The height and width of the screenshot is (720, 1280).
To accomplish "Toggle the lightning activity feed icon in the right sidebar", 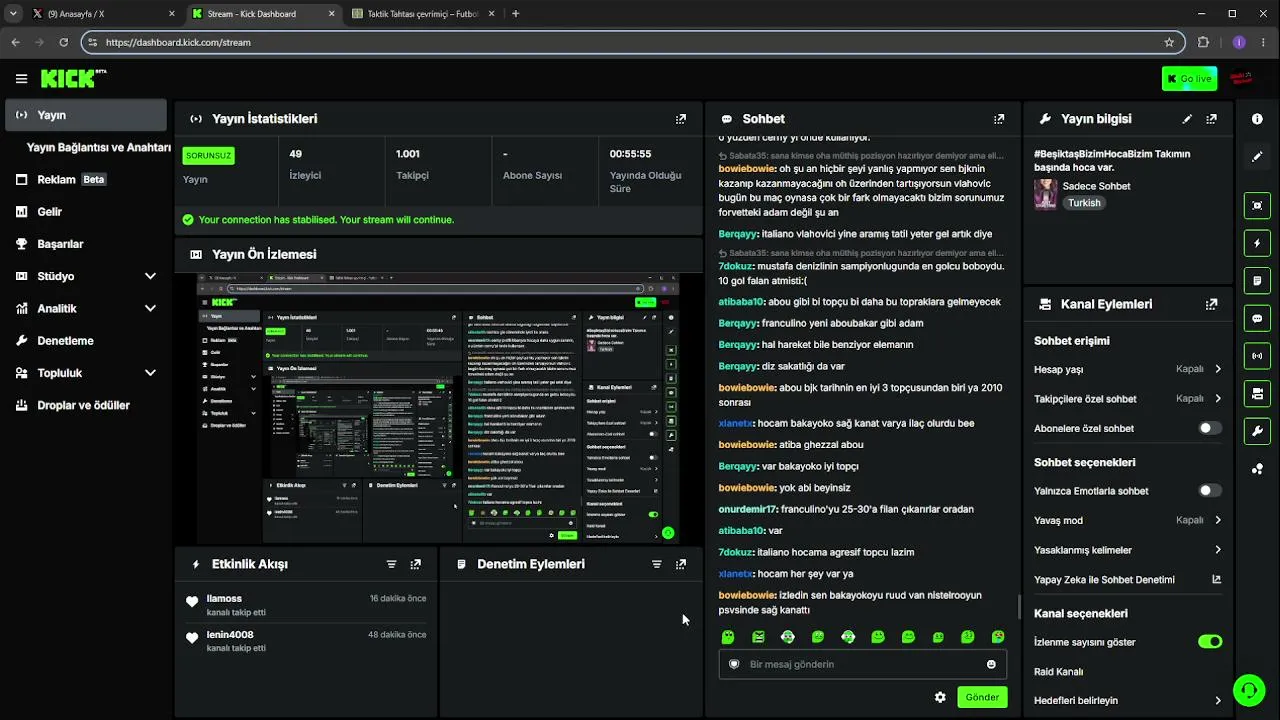I will coord(1257,243).
